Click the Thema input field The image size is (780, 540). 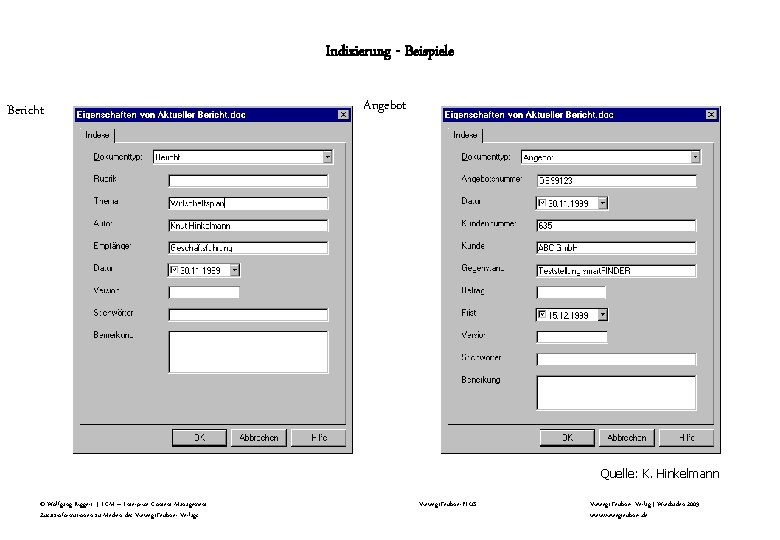[248, 203]
